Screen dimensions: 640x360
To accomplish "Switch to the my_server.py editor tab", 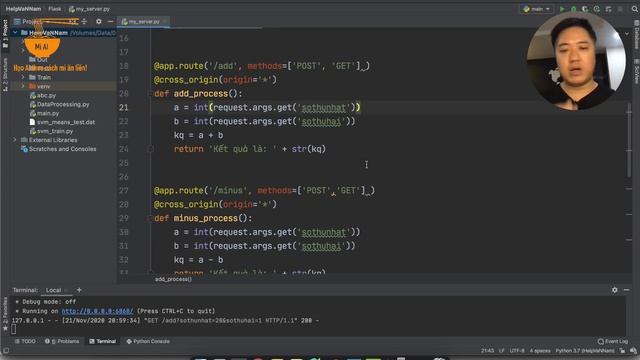I will [x=143, y=21].
